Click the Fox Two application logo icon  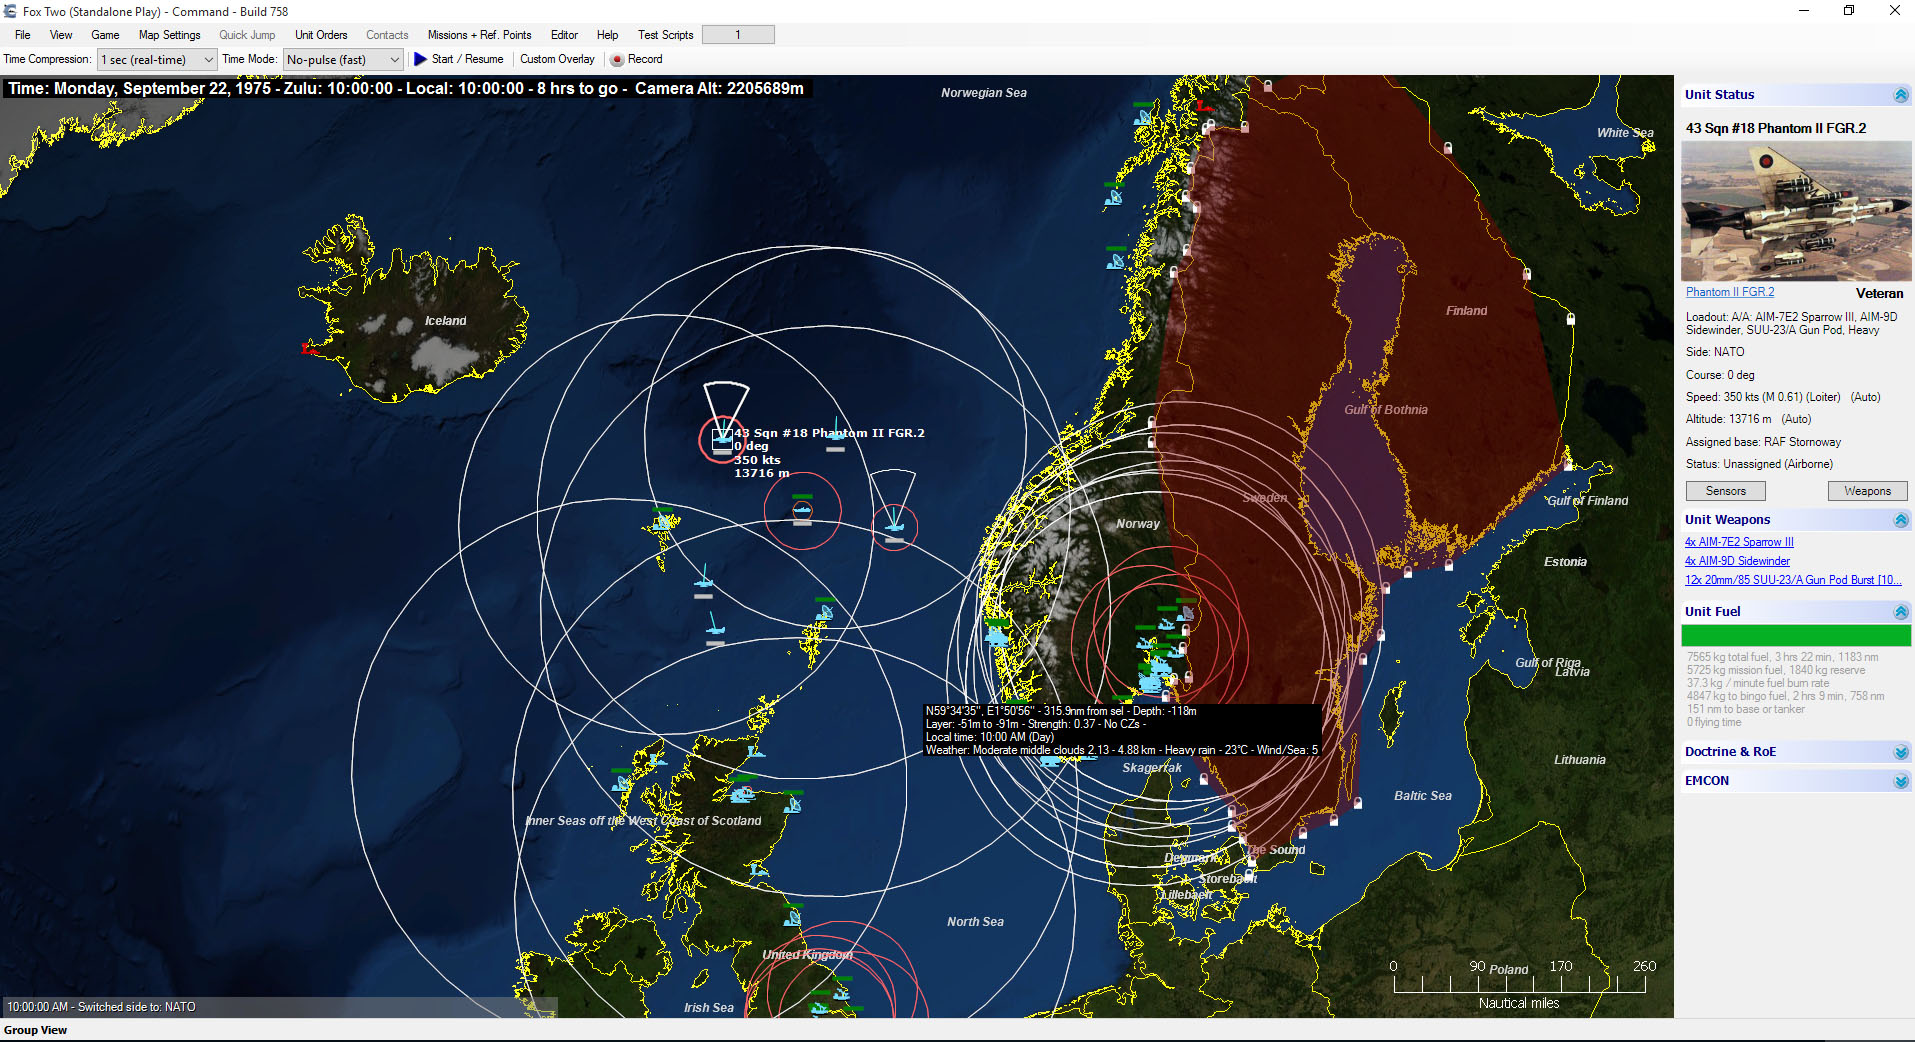pos(10,11)
